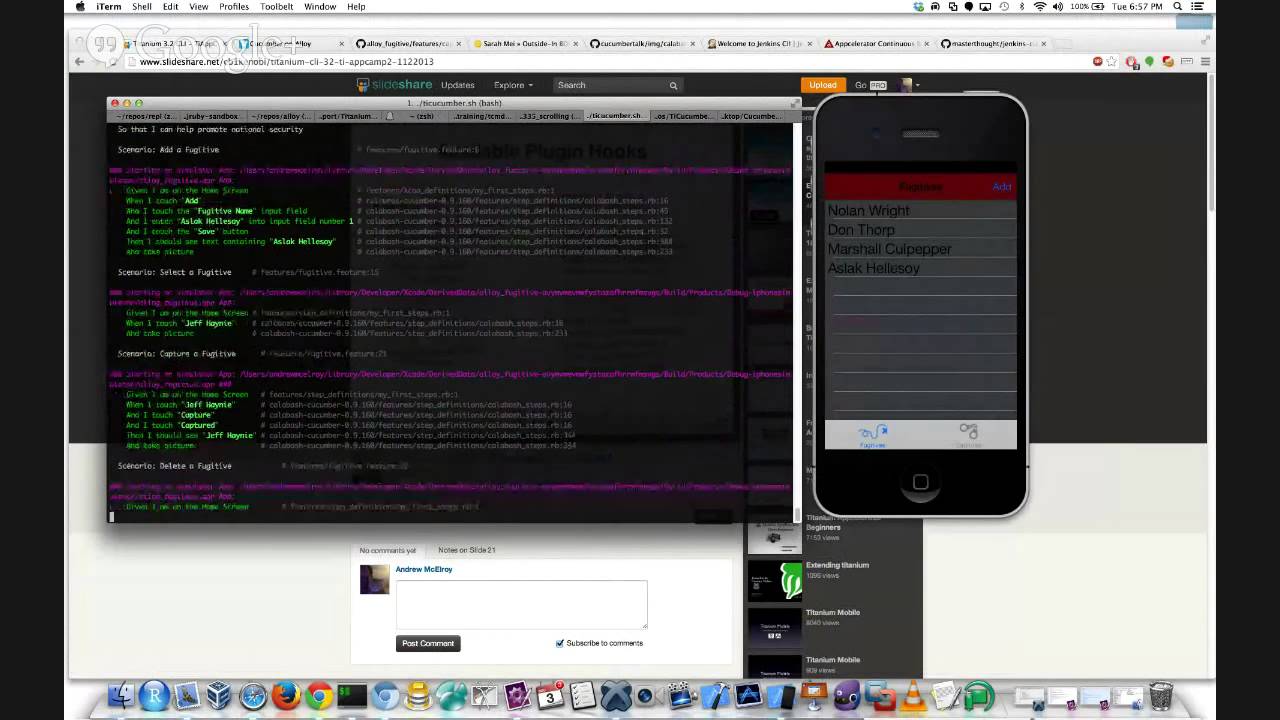
Task: Open Finder from the Dock
Action: [x=121, y=695]
